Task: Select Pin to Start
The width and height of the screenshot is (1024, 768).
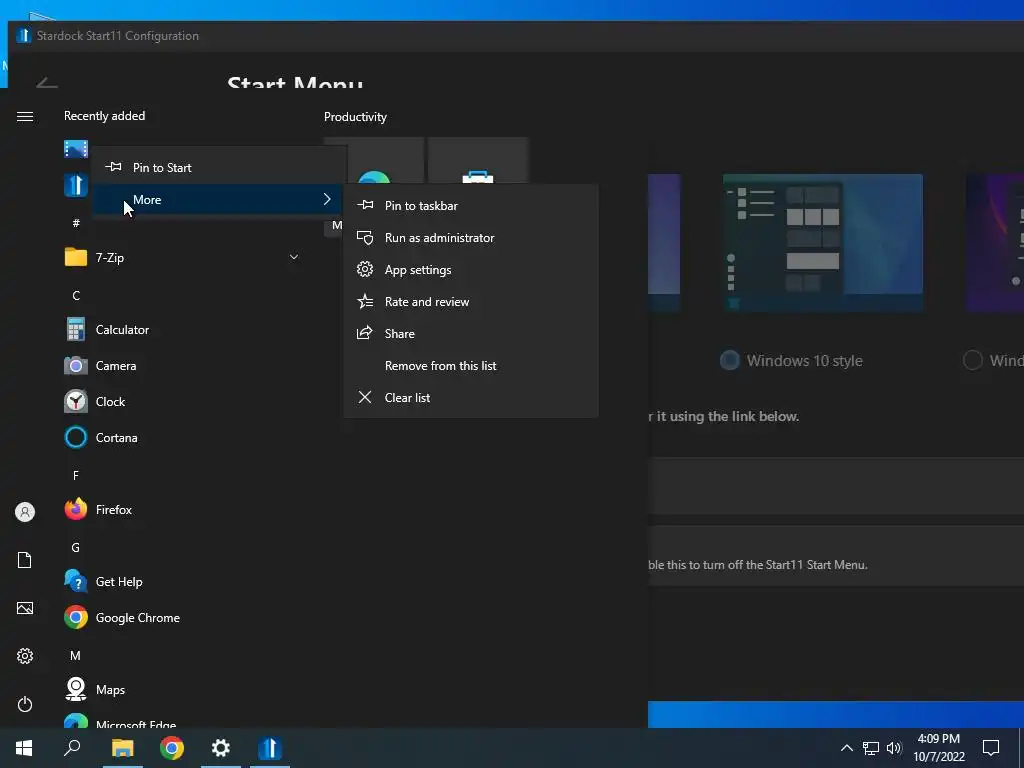Action: tap(219, 167)
